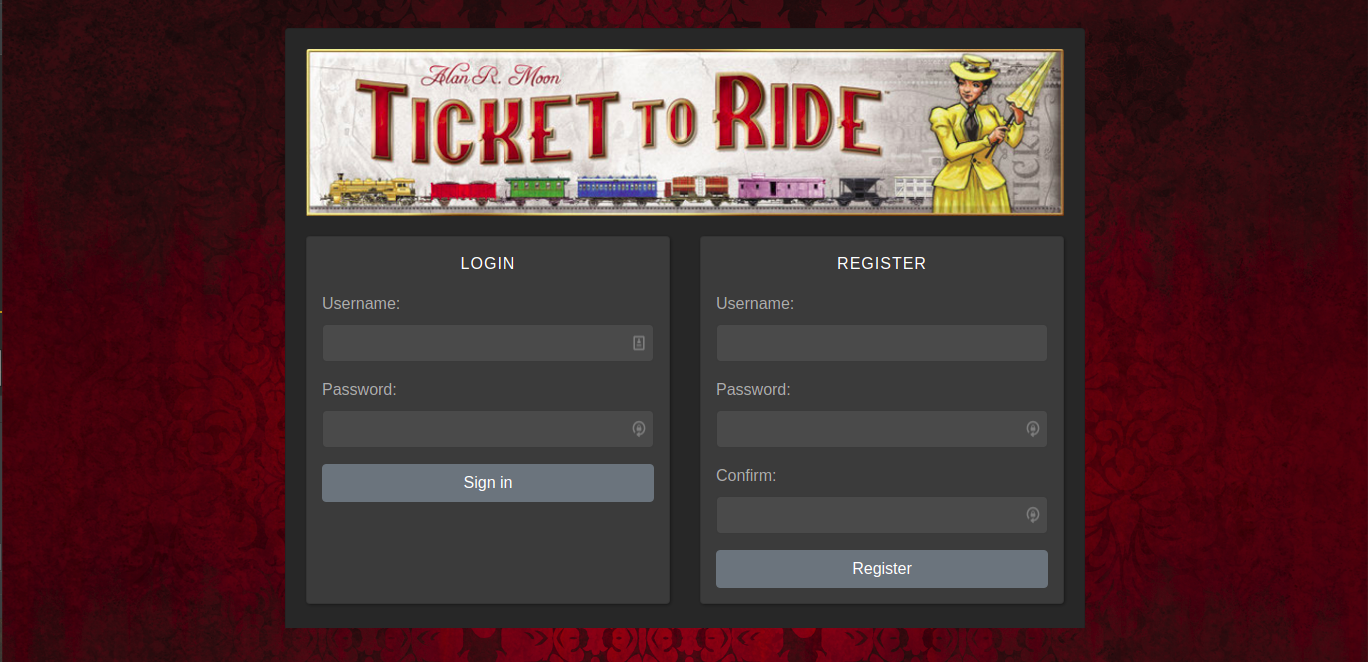The image size is (1368, 662).
Task: Click the lock icon in the Confirm field
Action: tap(1032, 515)
